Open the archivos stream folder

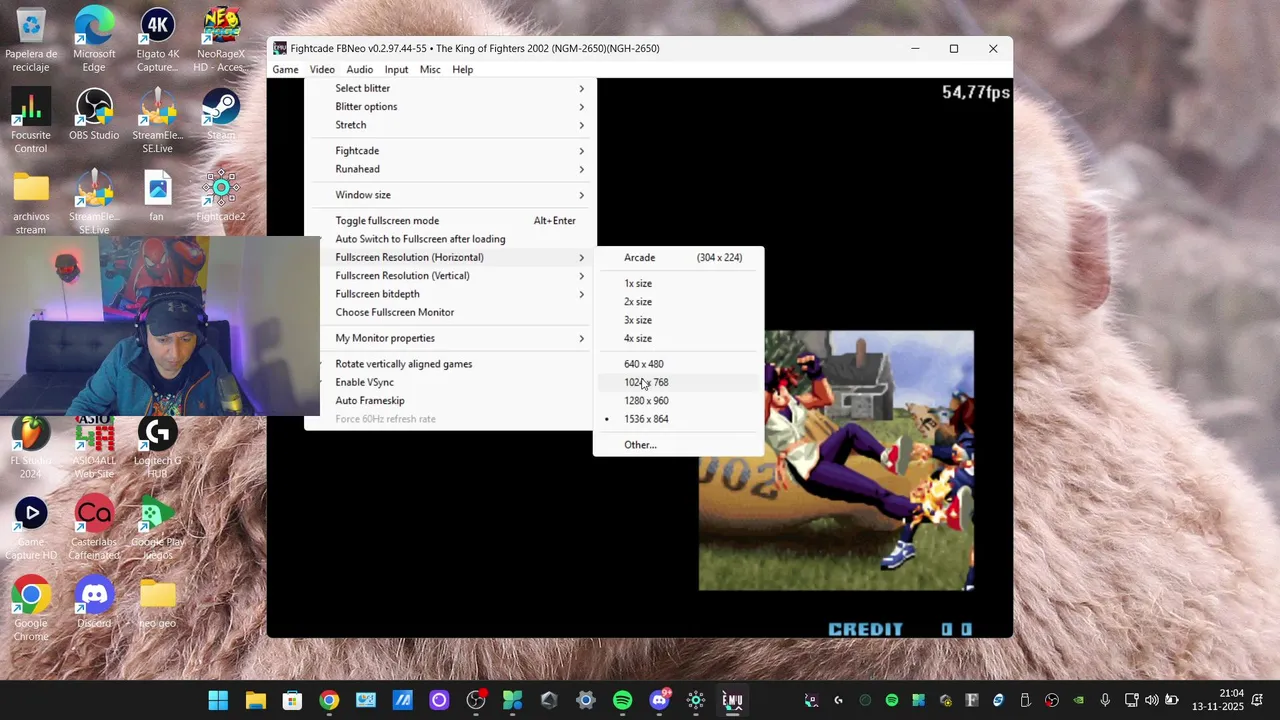coord(31,203)
